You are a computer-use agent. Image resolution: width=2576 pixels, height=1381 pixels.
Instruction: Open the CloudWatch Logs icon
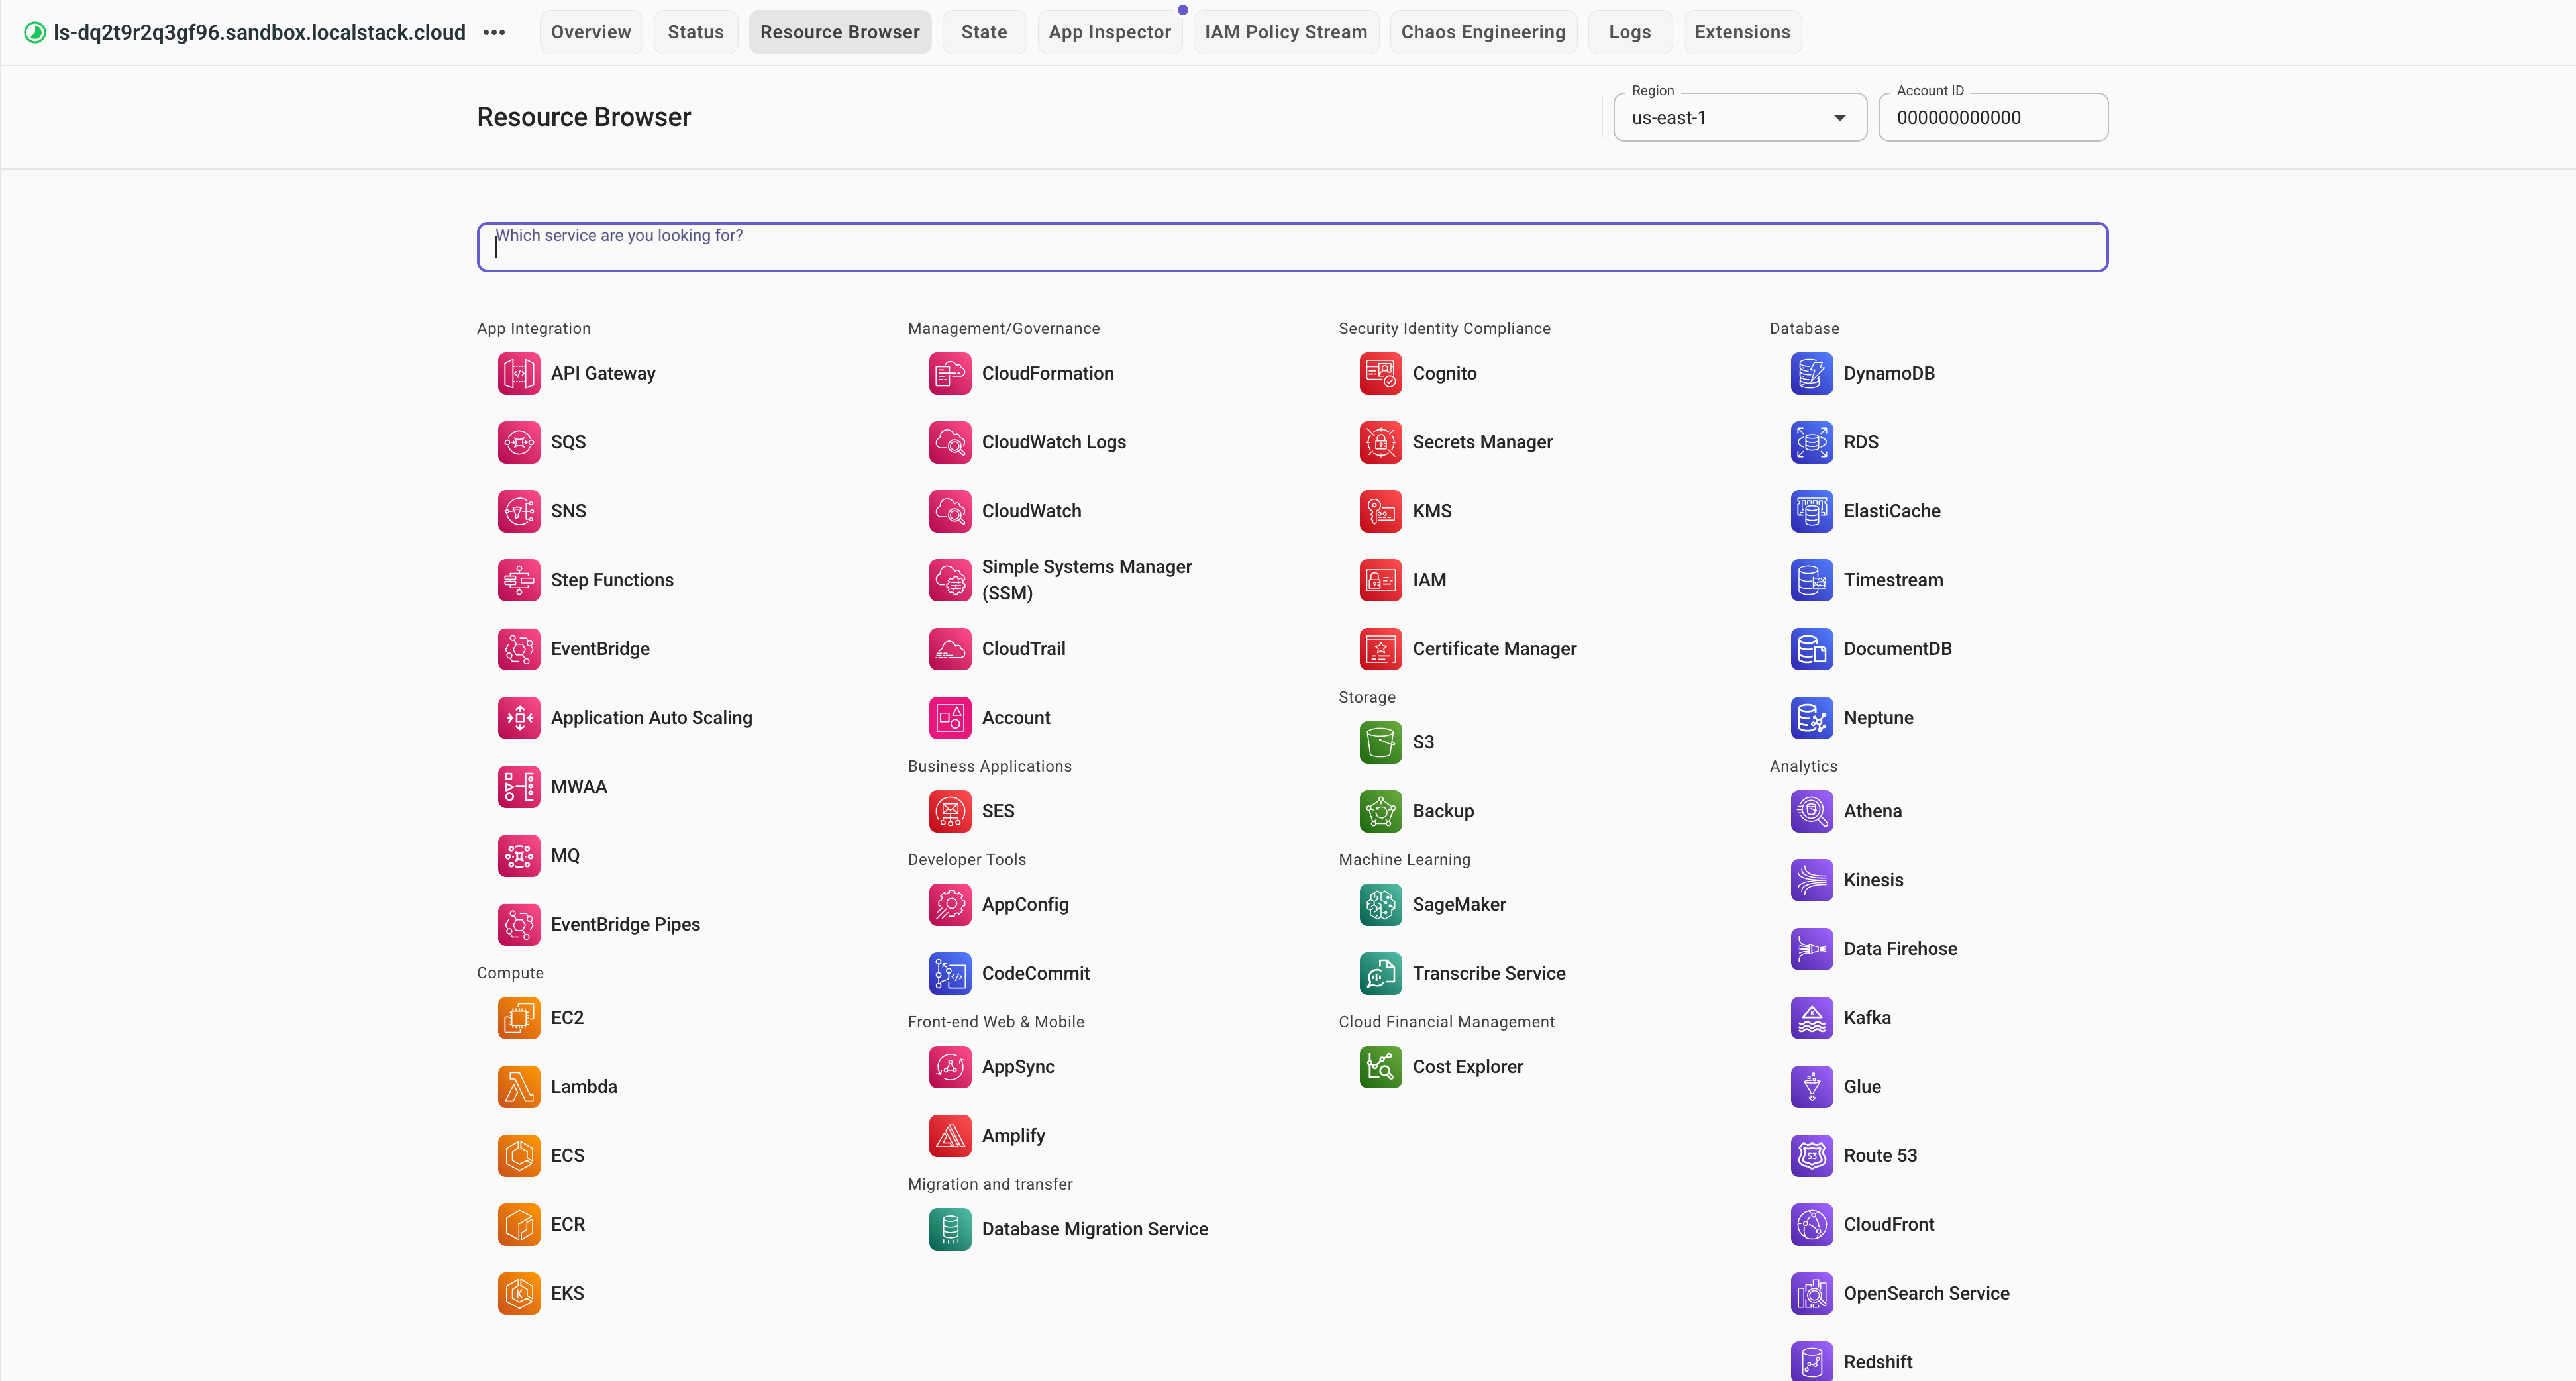coord(950,443)
